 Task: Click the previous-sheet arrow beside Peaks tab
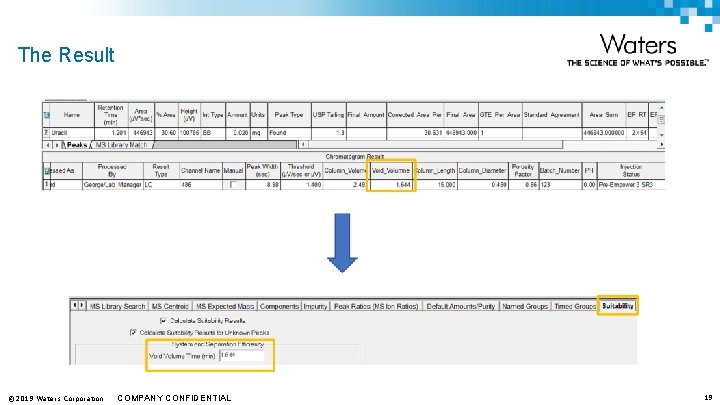[x=48, y=145]
